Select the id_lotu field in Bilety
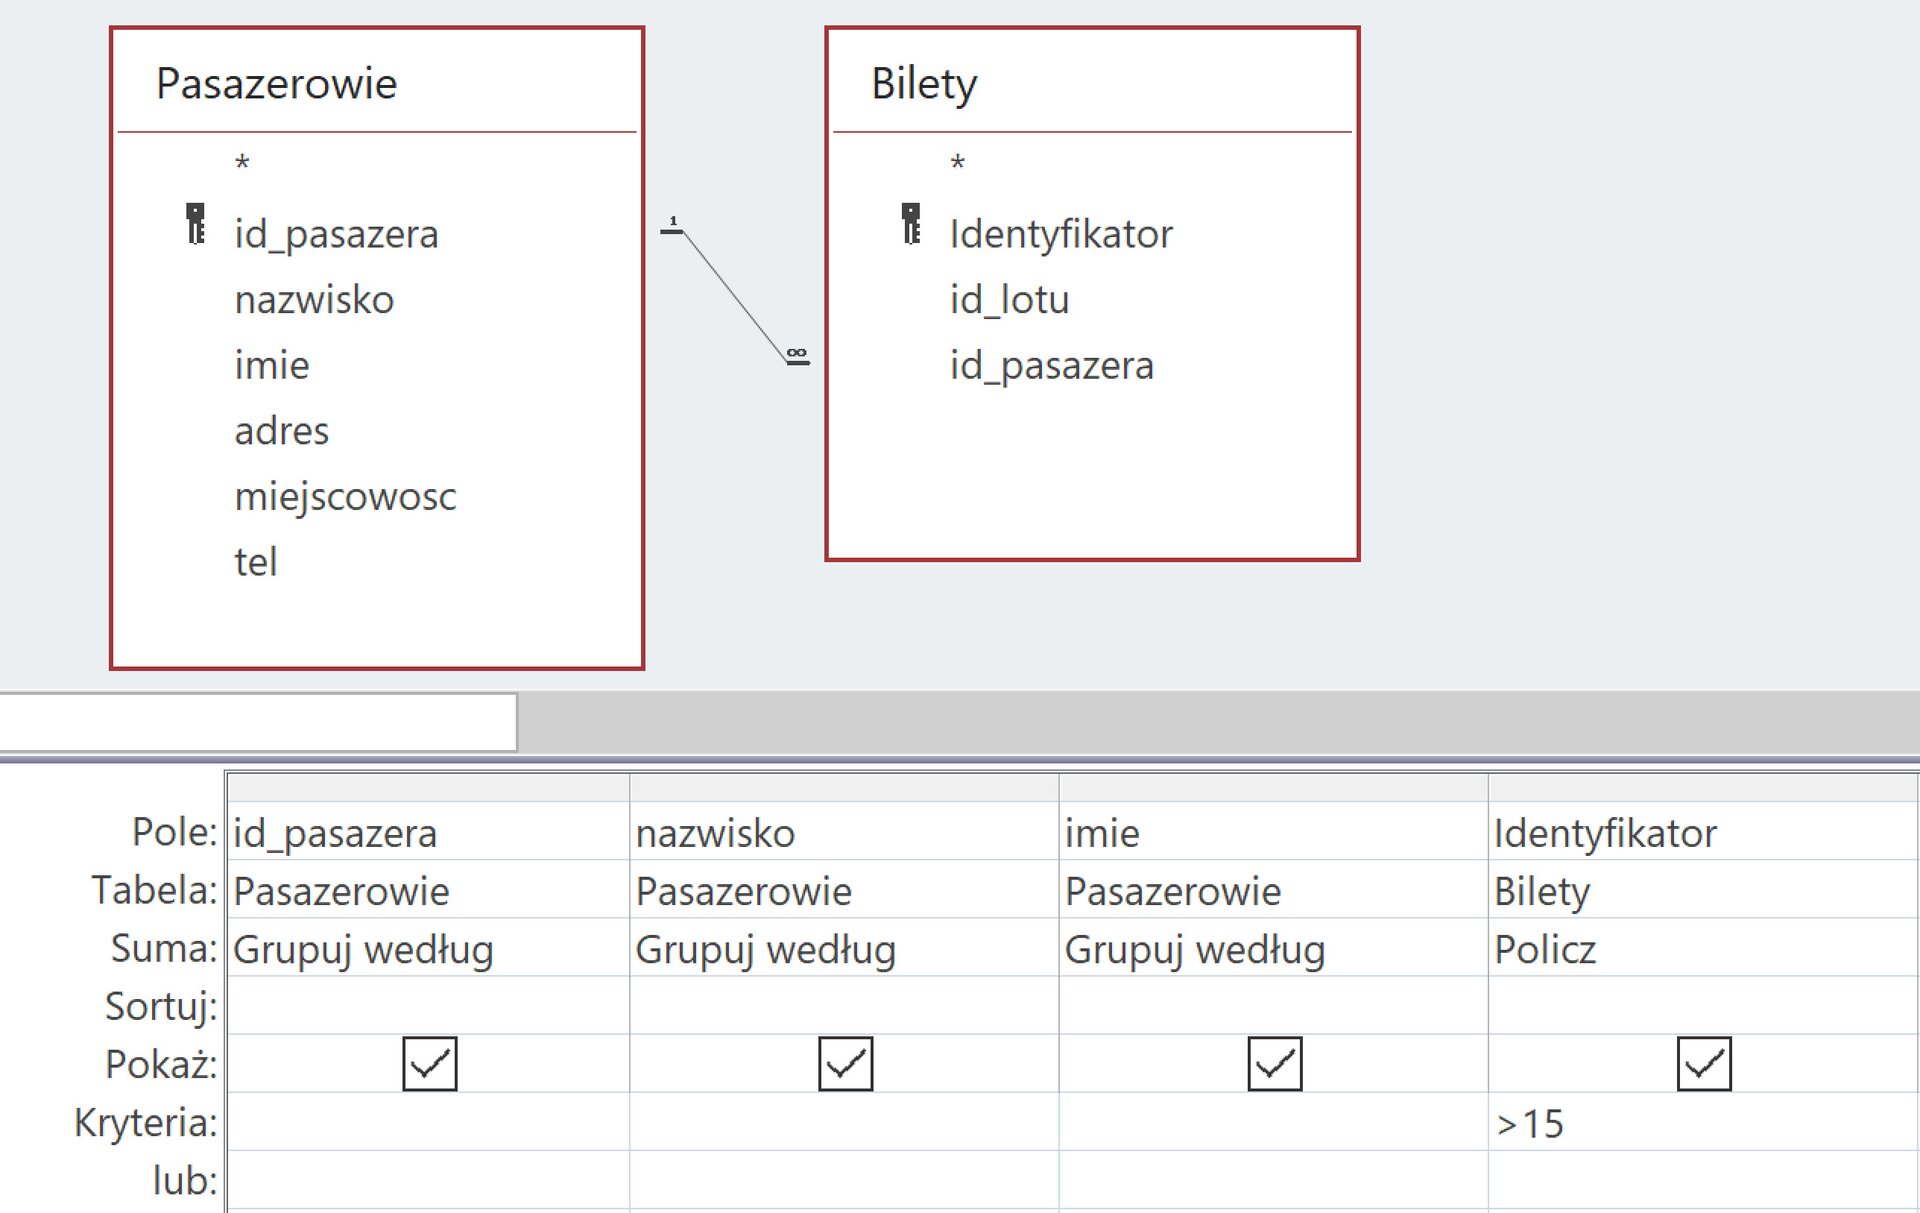This screenshot has height=1213, width=1920. point(1010,298)
